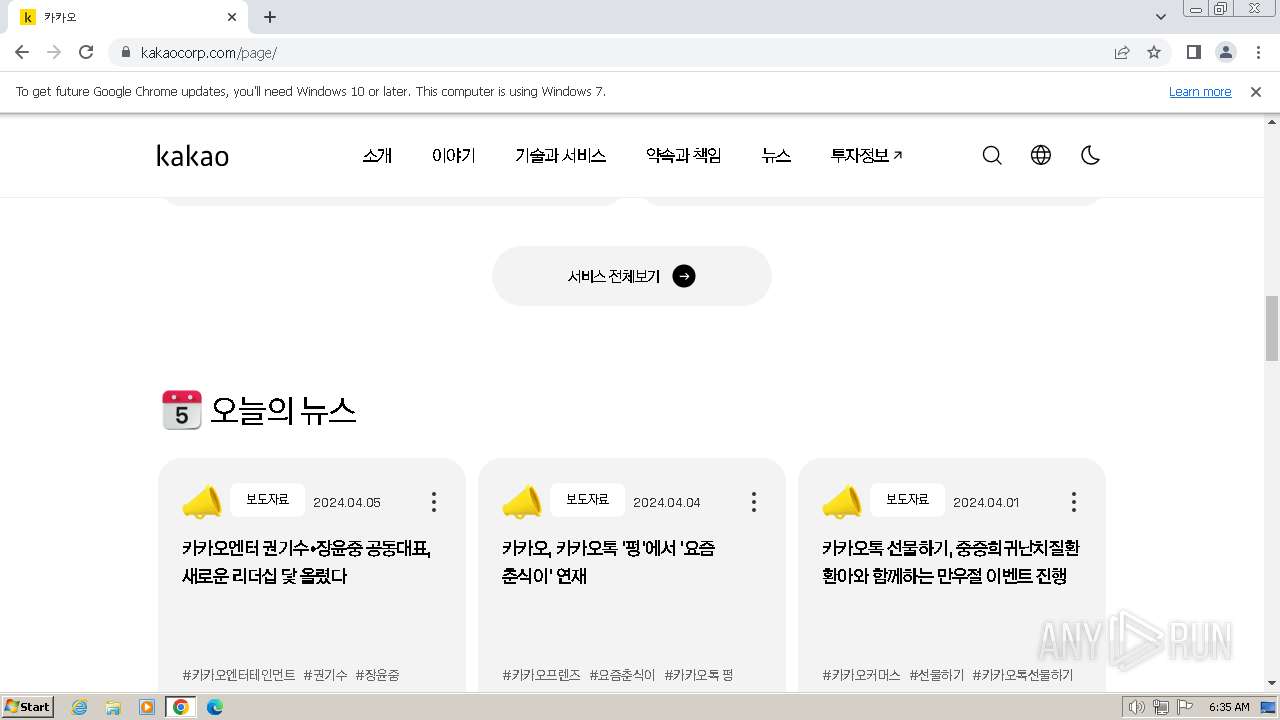Open Microsoft Edge from taskbar
The image size is (1280, 720).
pyautogui.click(x=215, y=707)
